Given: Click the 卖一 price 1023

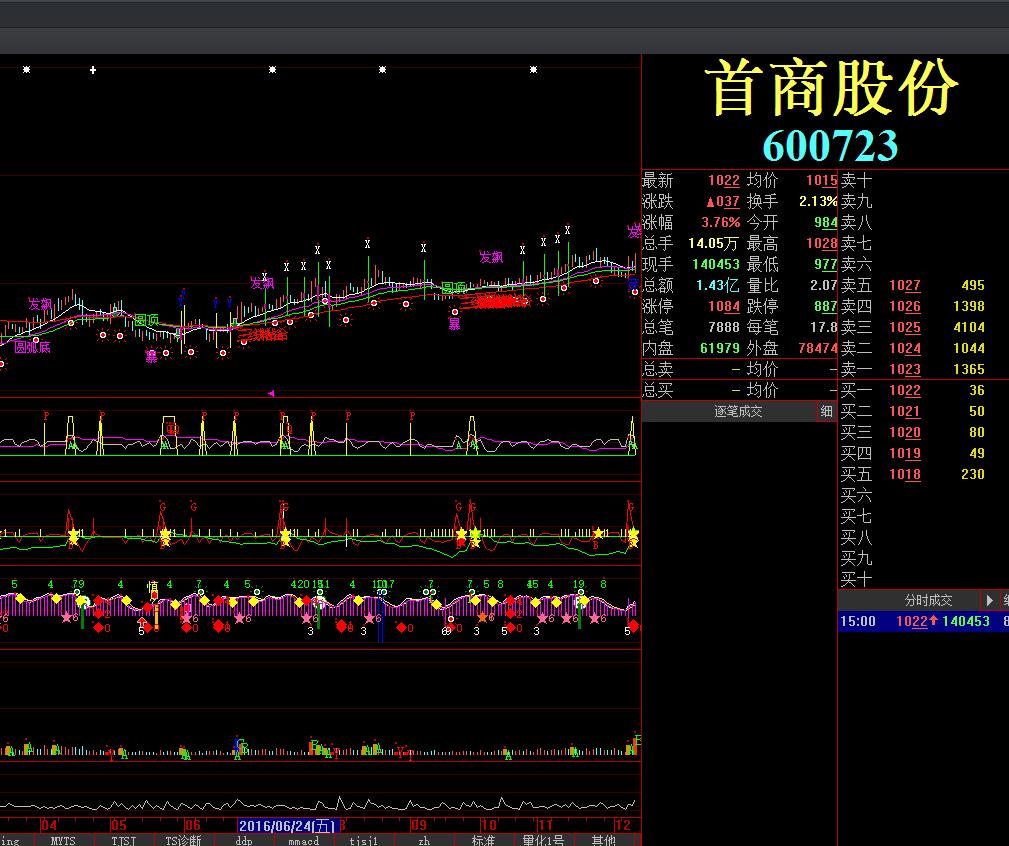Looking at the screenshot, I should [x=905, y=369].
